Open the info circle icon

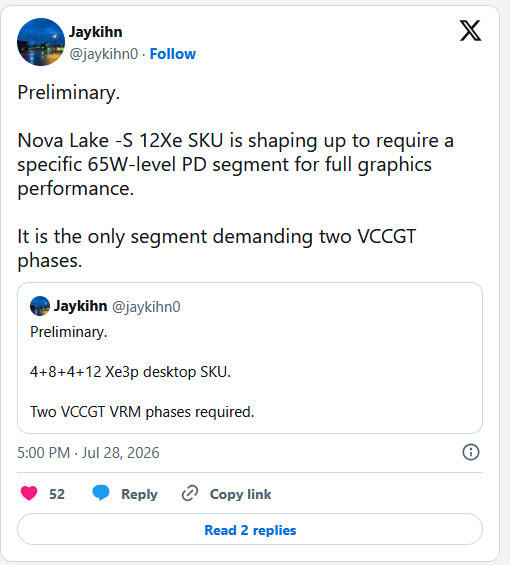471,452
